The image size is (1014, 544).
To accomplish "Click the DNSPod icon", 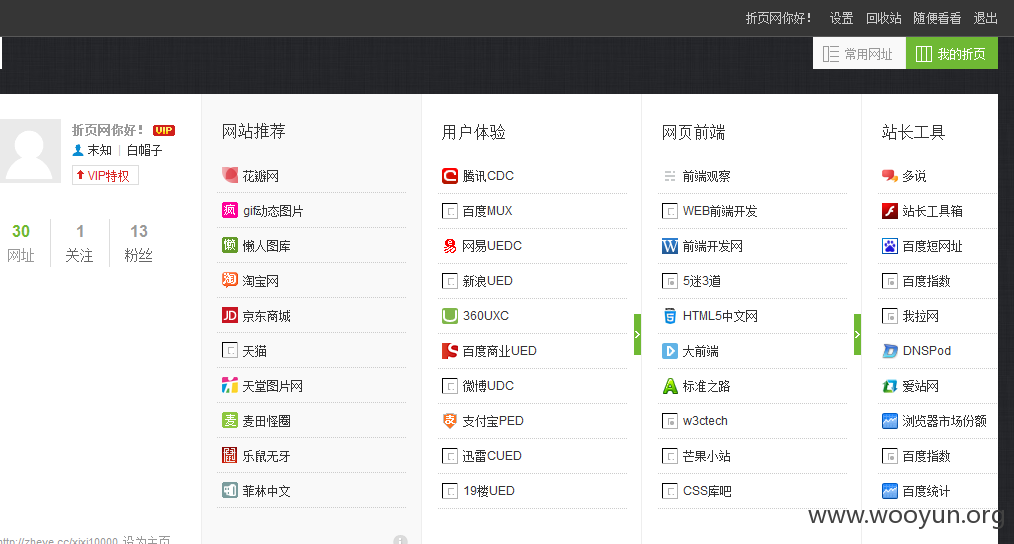I will coord(890,351).
